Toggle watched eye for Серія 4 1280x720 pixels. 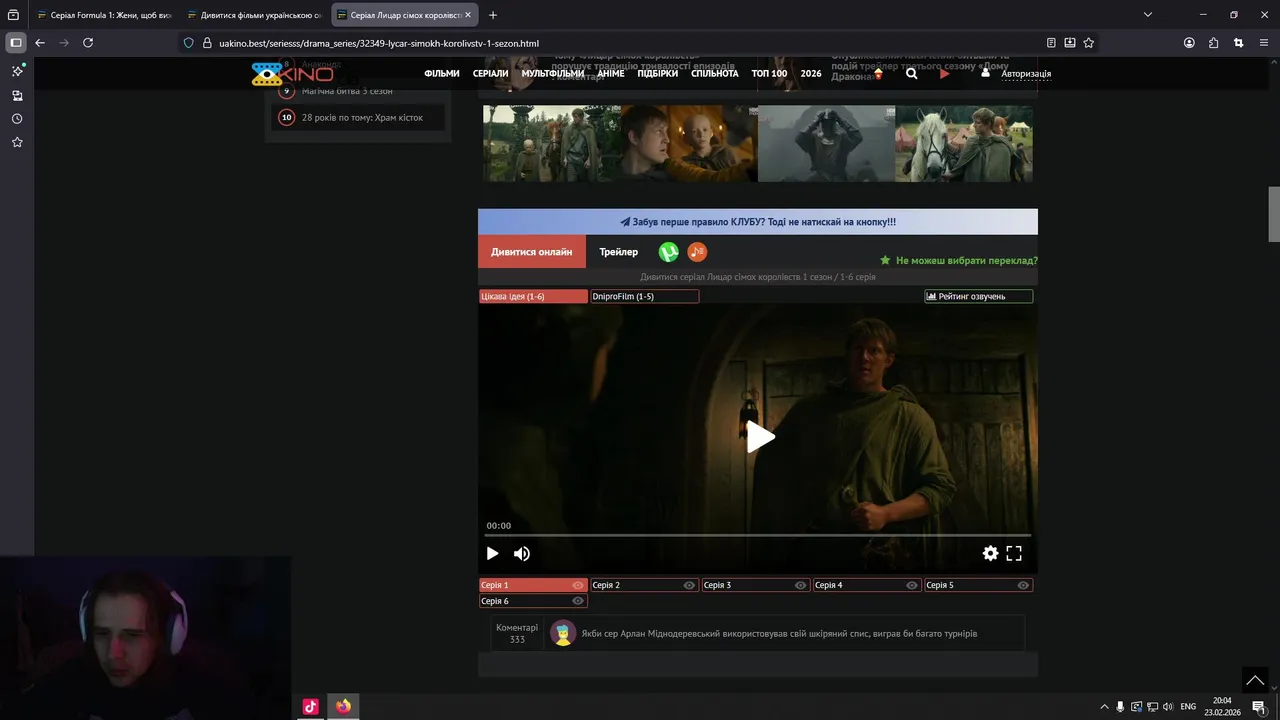pos(912,585)
